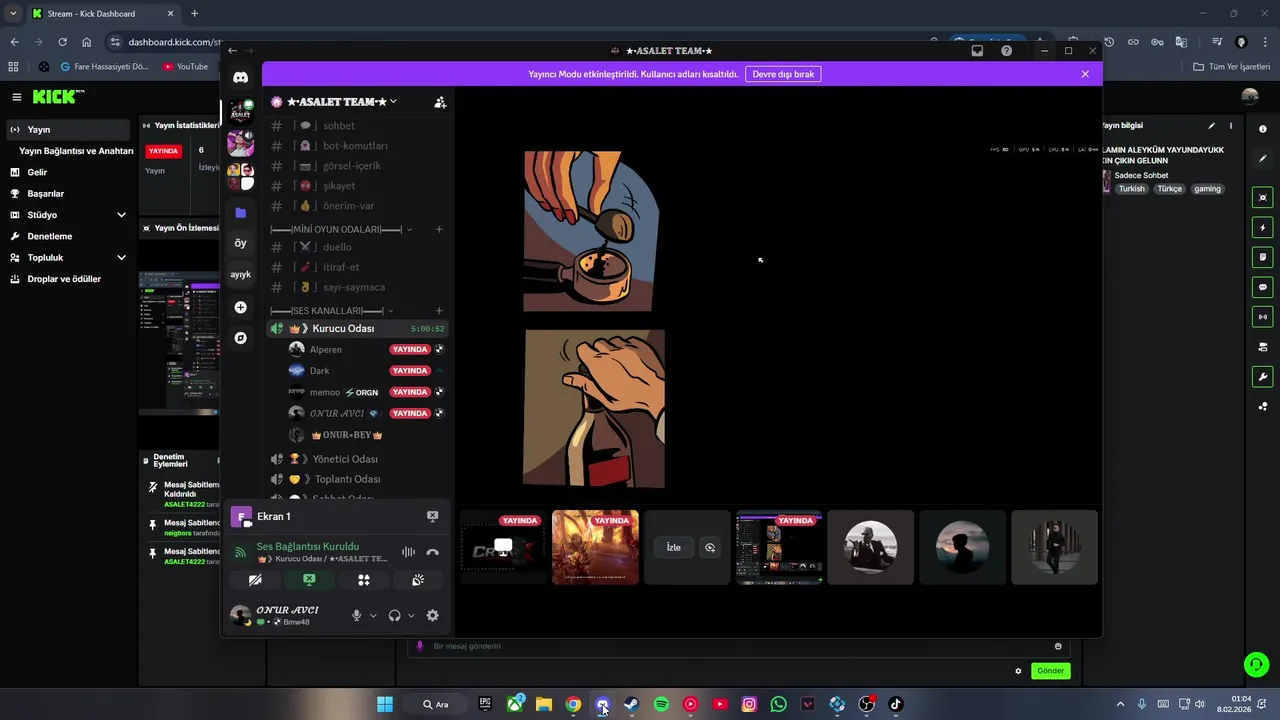Viewport: 1280px width, 720px height.
Task: Select the ASALET server icon in Discord
Action: (x=240, y=111)
